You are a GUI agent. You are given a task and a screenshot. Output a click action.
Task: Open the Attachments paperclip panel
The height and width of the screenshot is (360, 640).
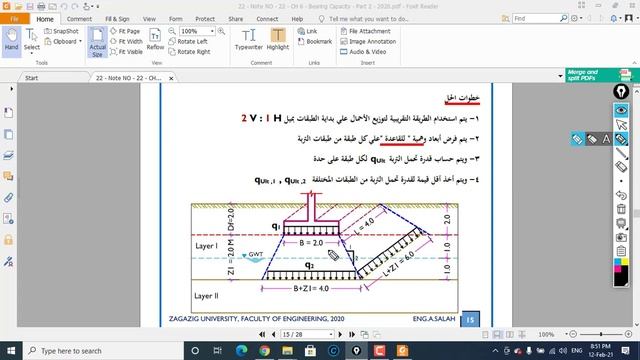(x=8, y=198)
